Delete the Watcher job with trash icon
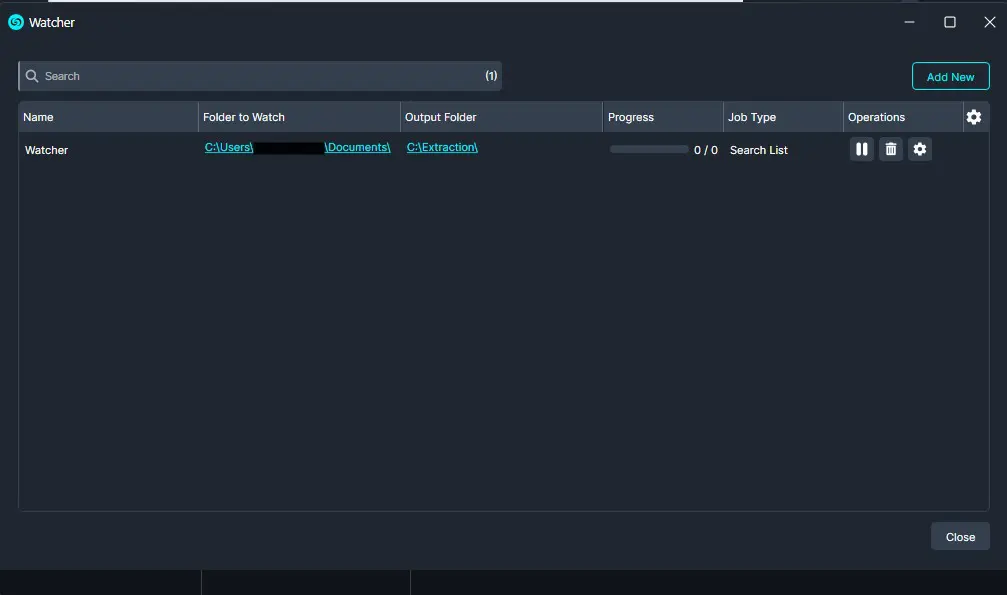 (891, 149)
